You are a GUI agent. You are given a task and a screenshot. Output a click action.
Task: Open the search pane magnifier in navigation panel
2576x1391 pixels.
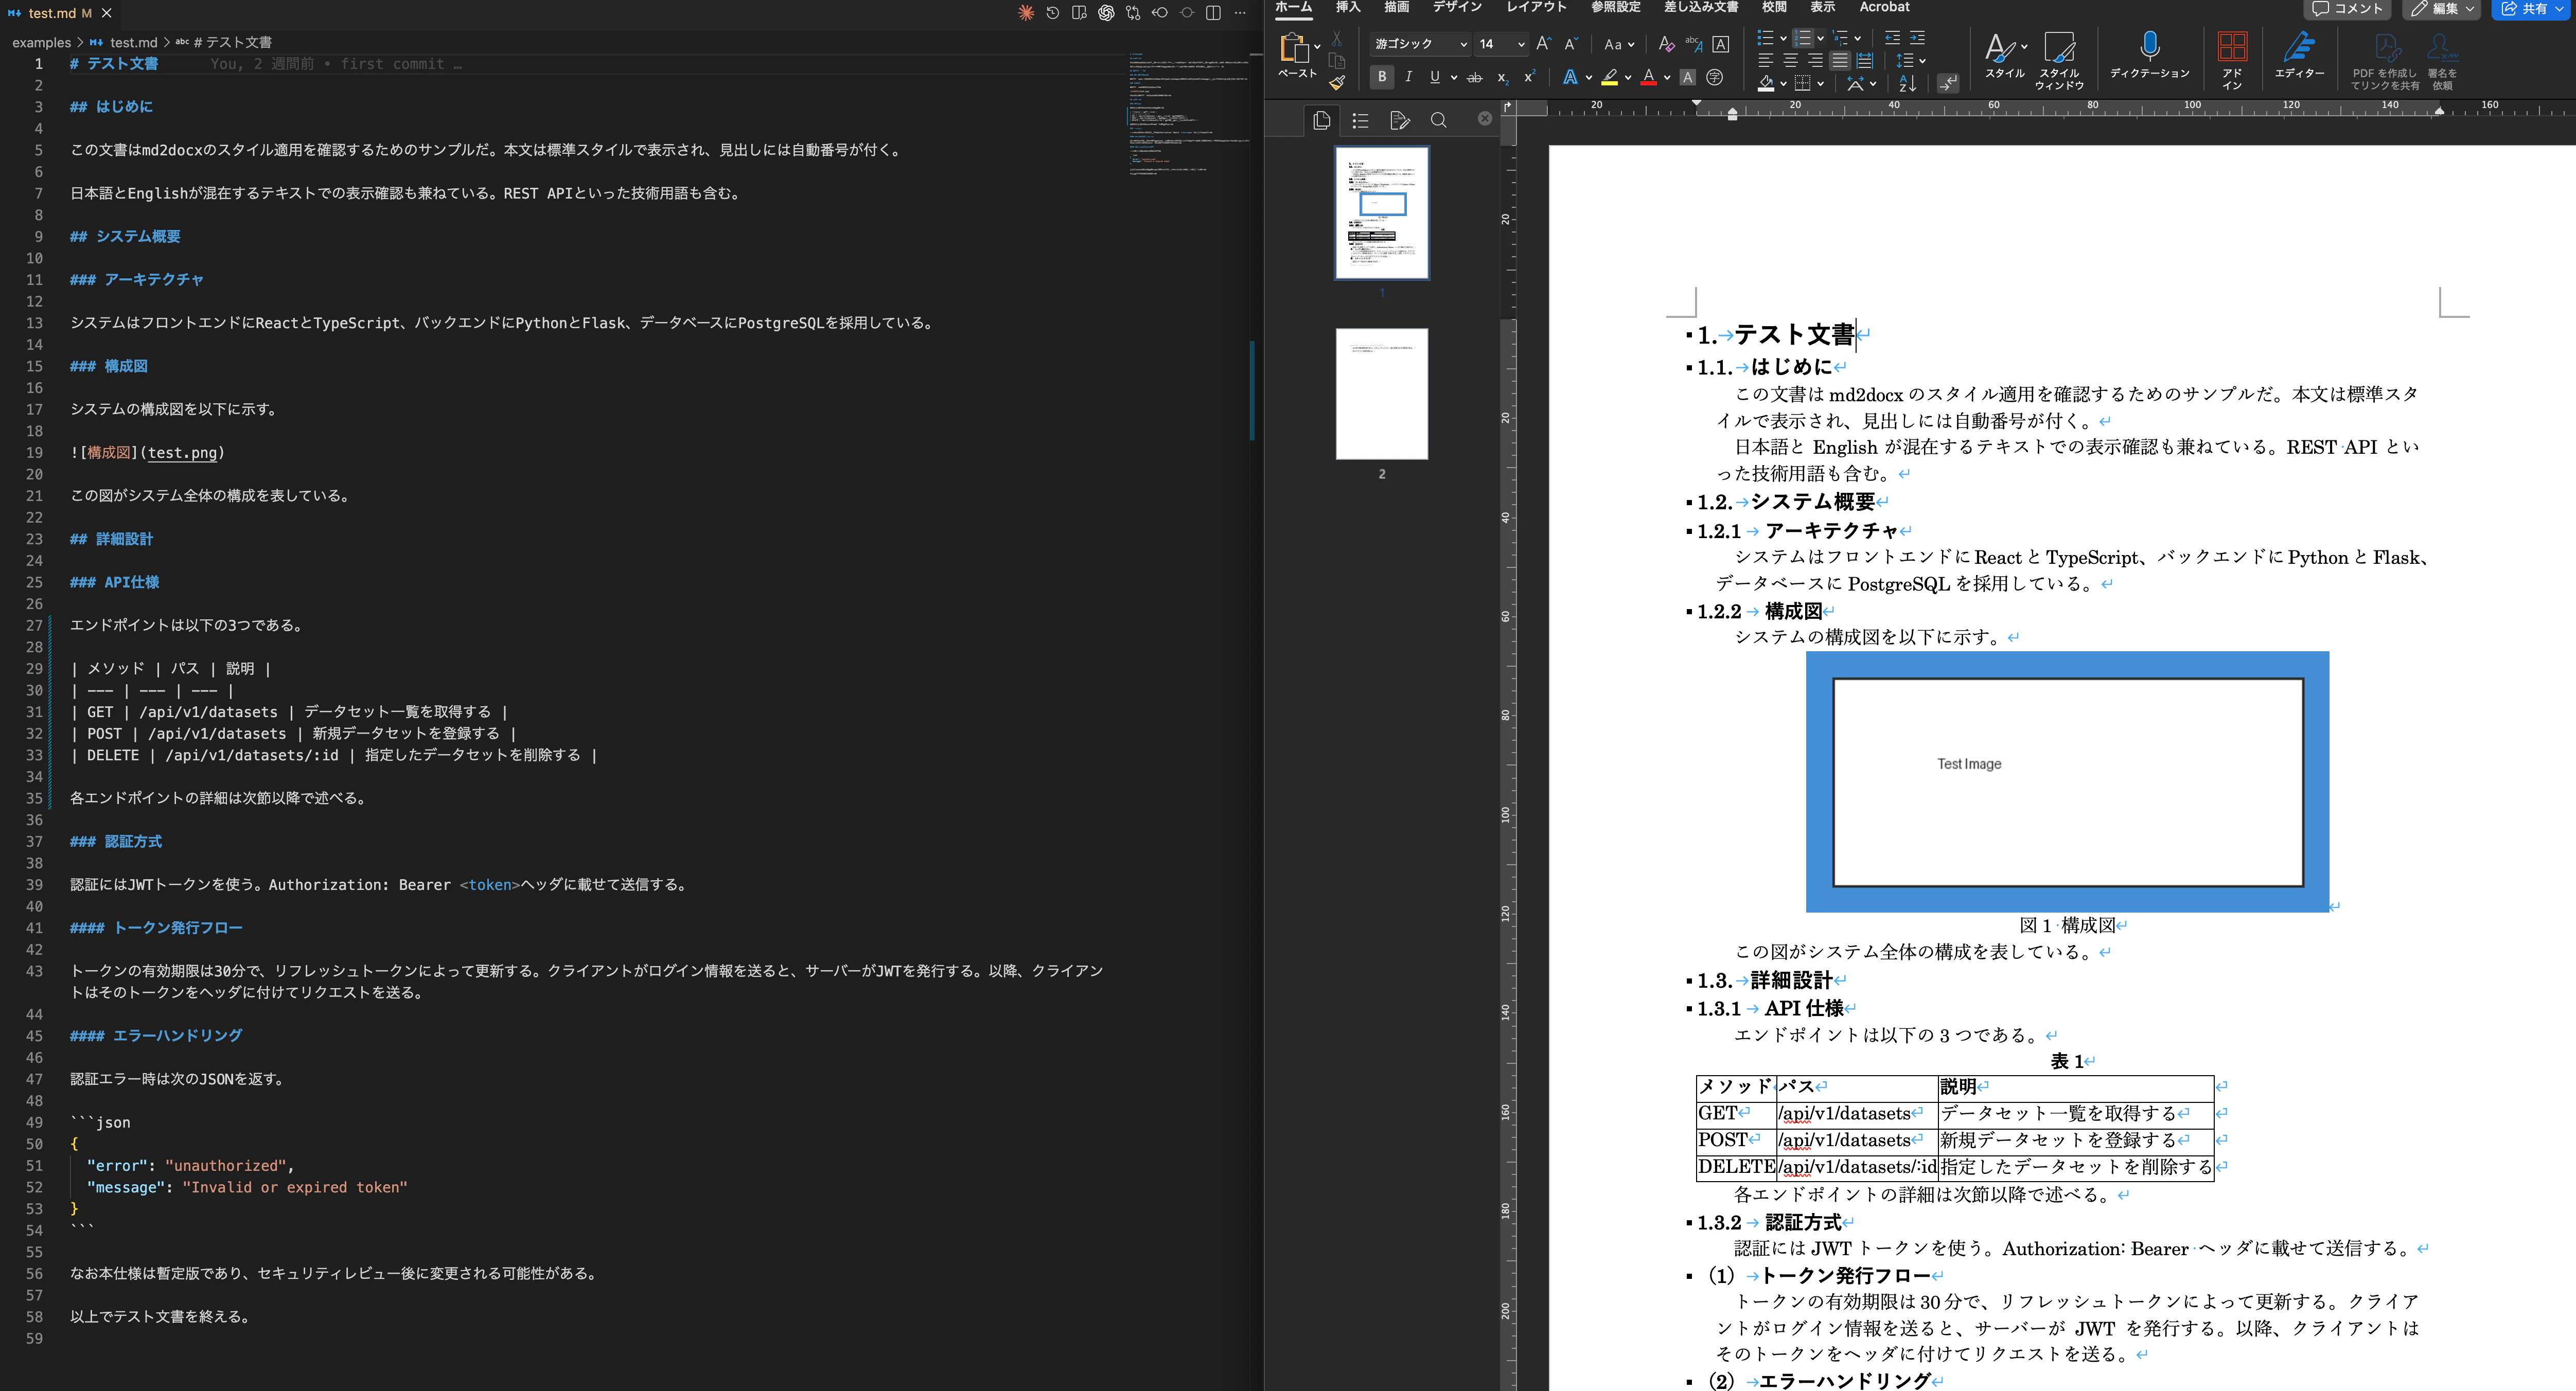coord(1438,120)
